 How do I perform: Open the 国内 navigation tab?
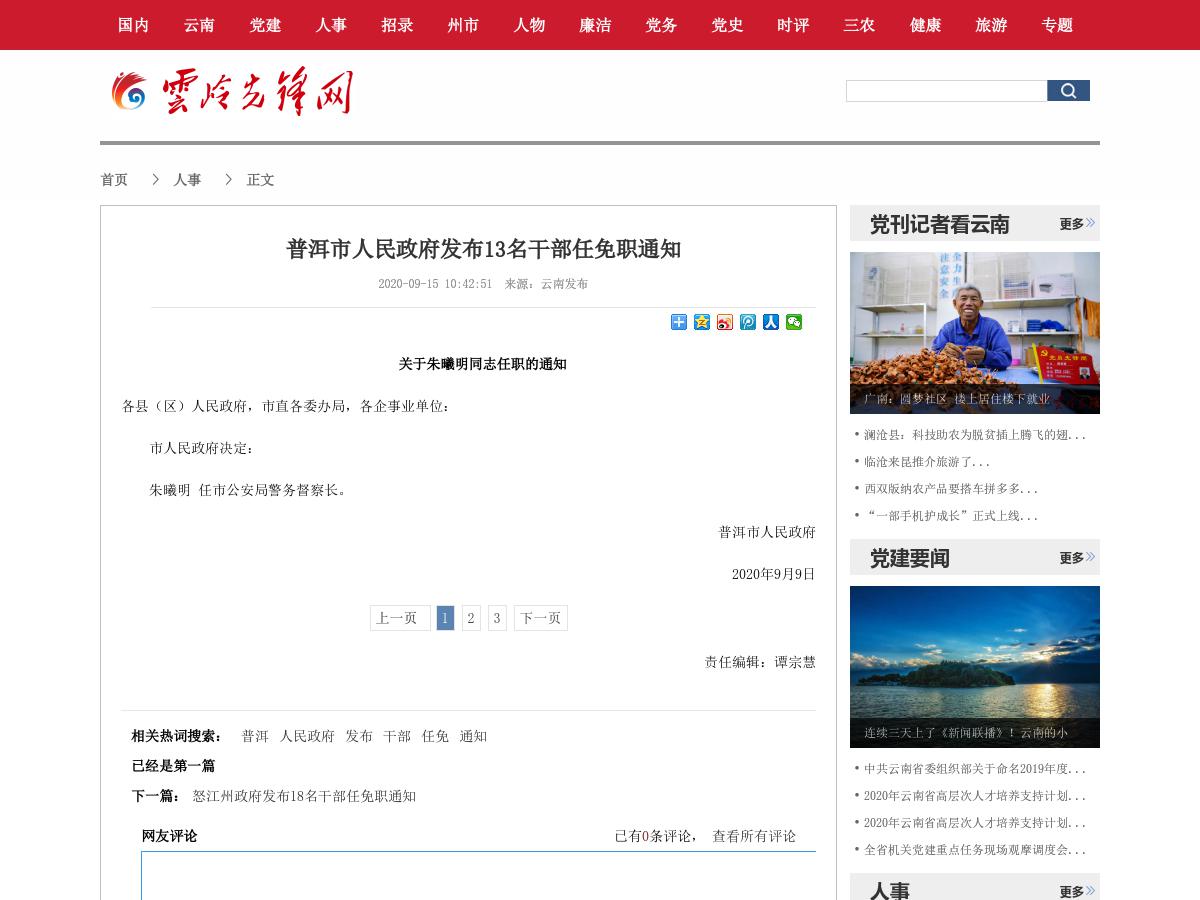[x=133, y=25]
